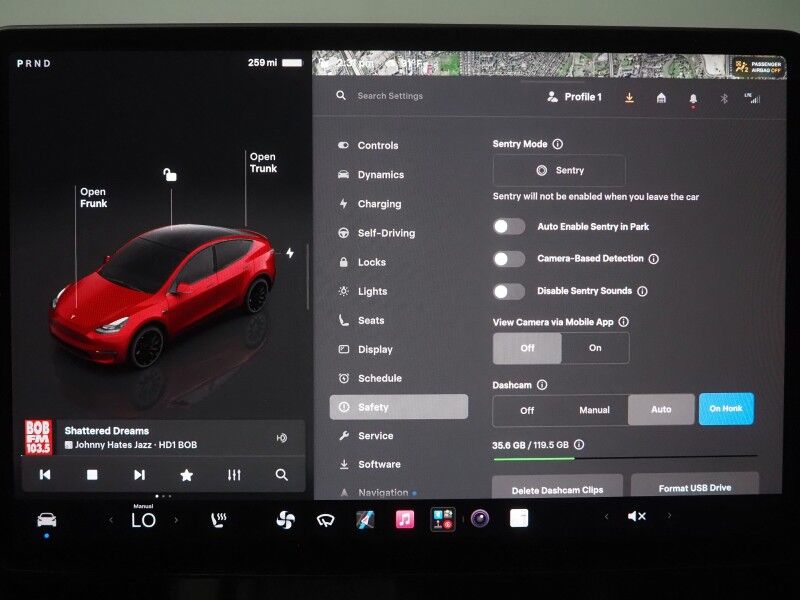Tap Format USB Drive button
Screen dimensions: 800x600
pos(695,485)
